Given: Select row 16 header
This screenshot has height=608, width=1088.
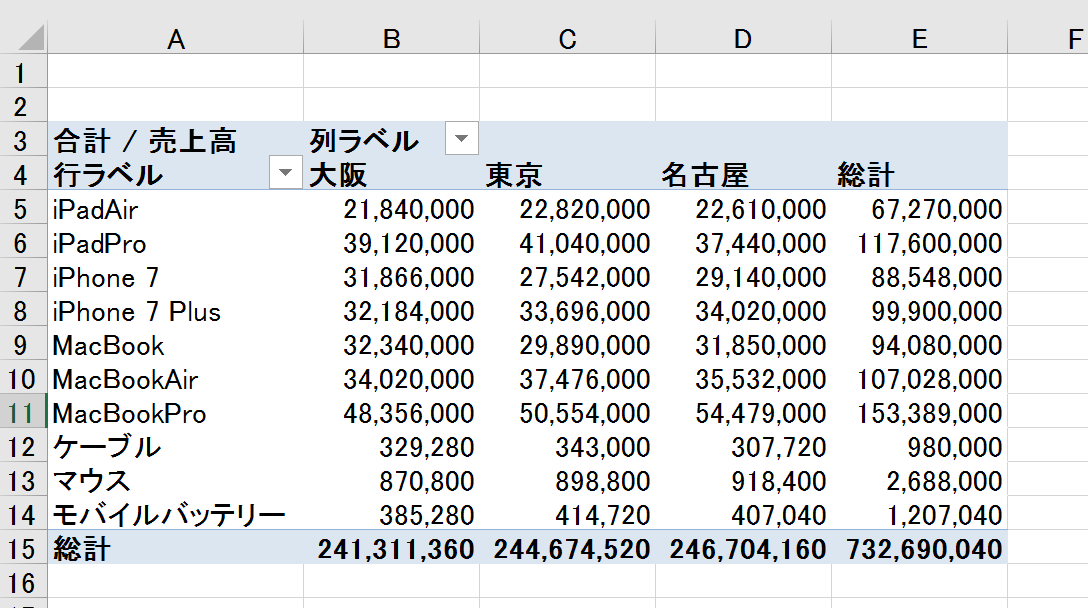Looking at the screenshot, I should [23, 582].
